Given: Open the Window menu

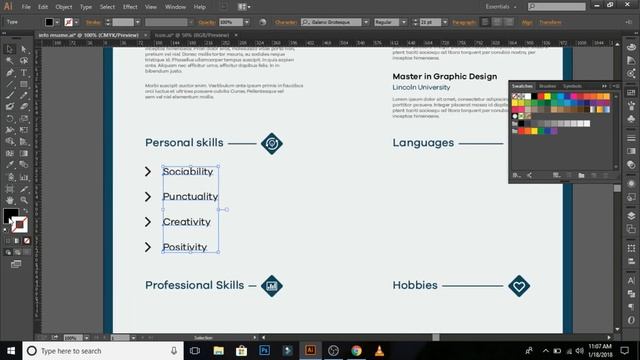Looking at the screenshot, I should click(175, 7).
